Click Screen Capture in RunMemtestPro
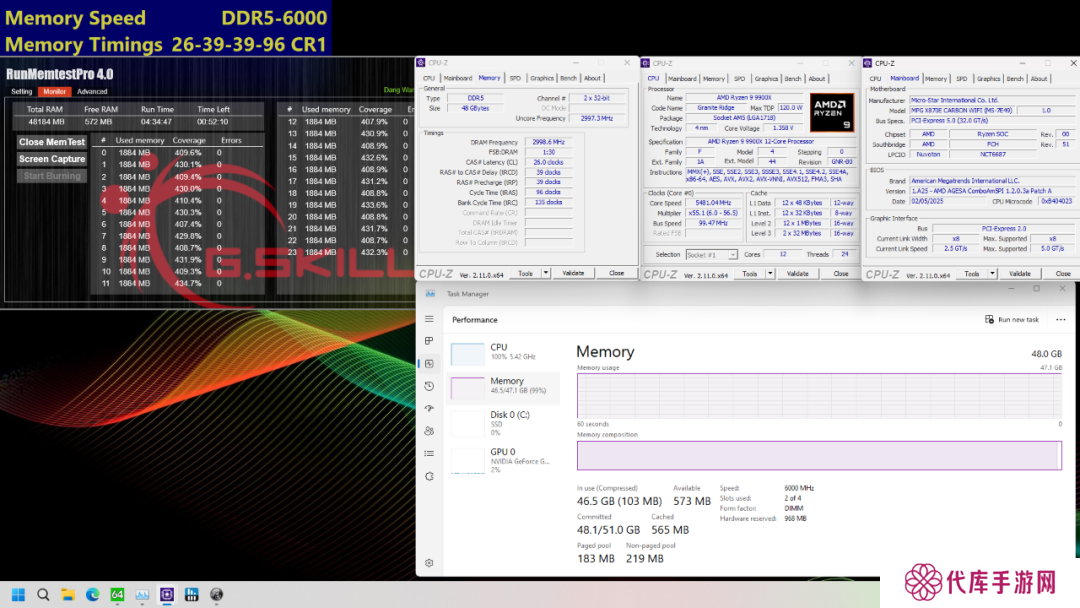 pyautogui.click(x=52, y=159)
